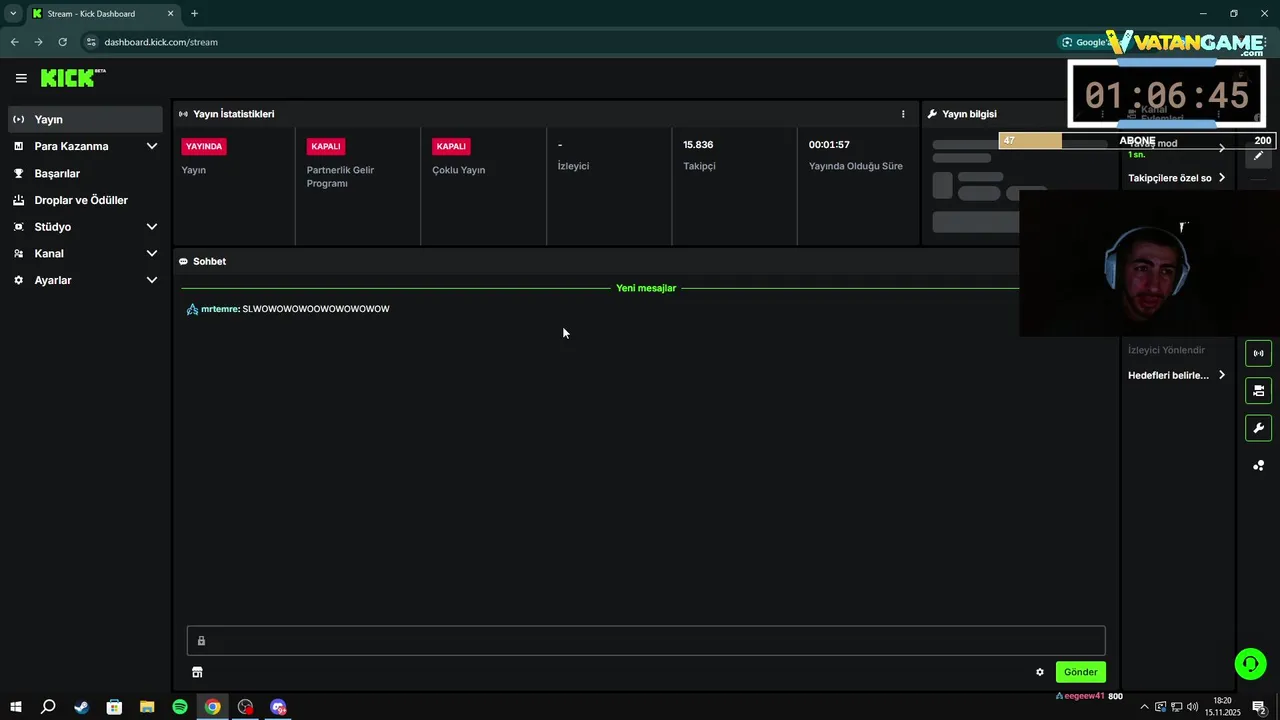
Task: Open the Yayın sidebar section
Action: 85,119
